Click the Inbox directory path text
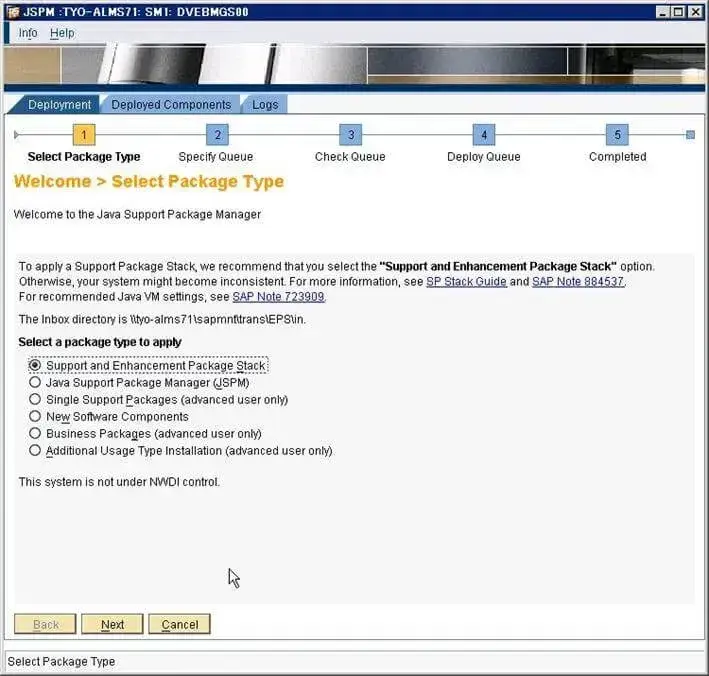This screenshot has height=676, width=709. 218,320
